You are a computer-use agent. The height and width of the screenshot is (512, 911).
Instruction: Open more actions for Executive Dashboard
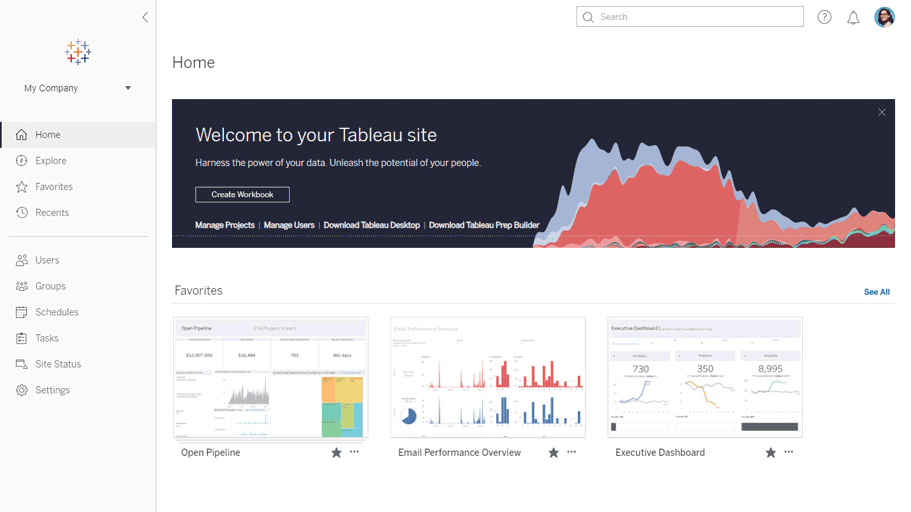click(x=788, y=452)
